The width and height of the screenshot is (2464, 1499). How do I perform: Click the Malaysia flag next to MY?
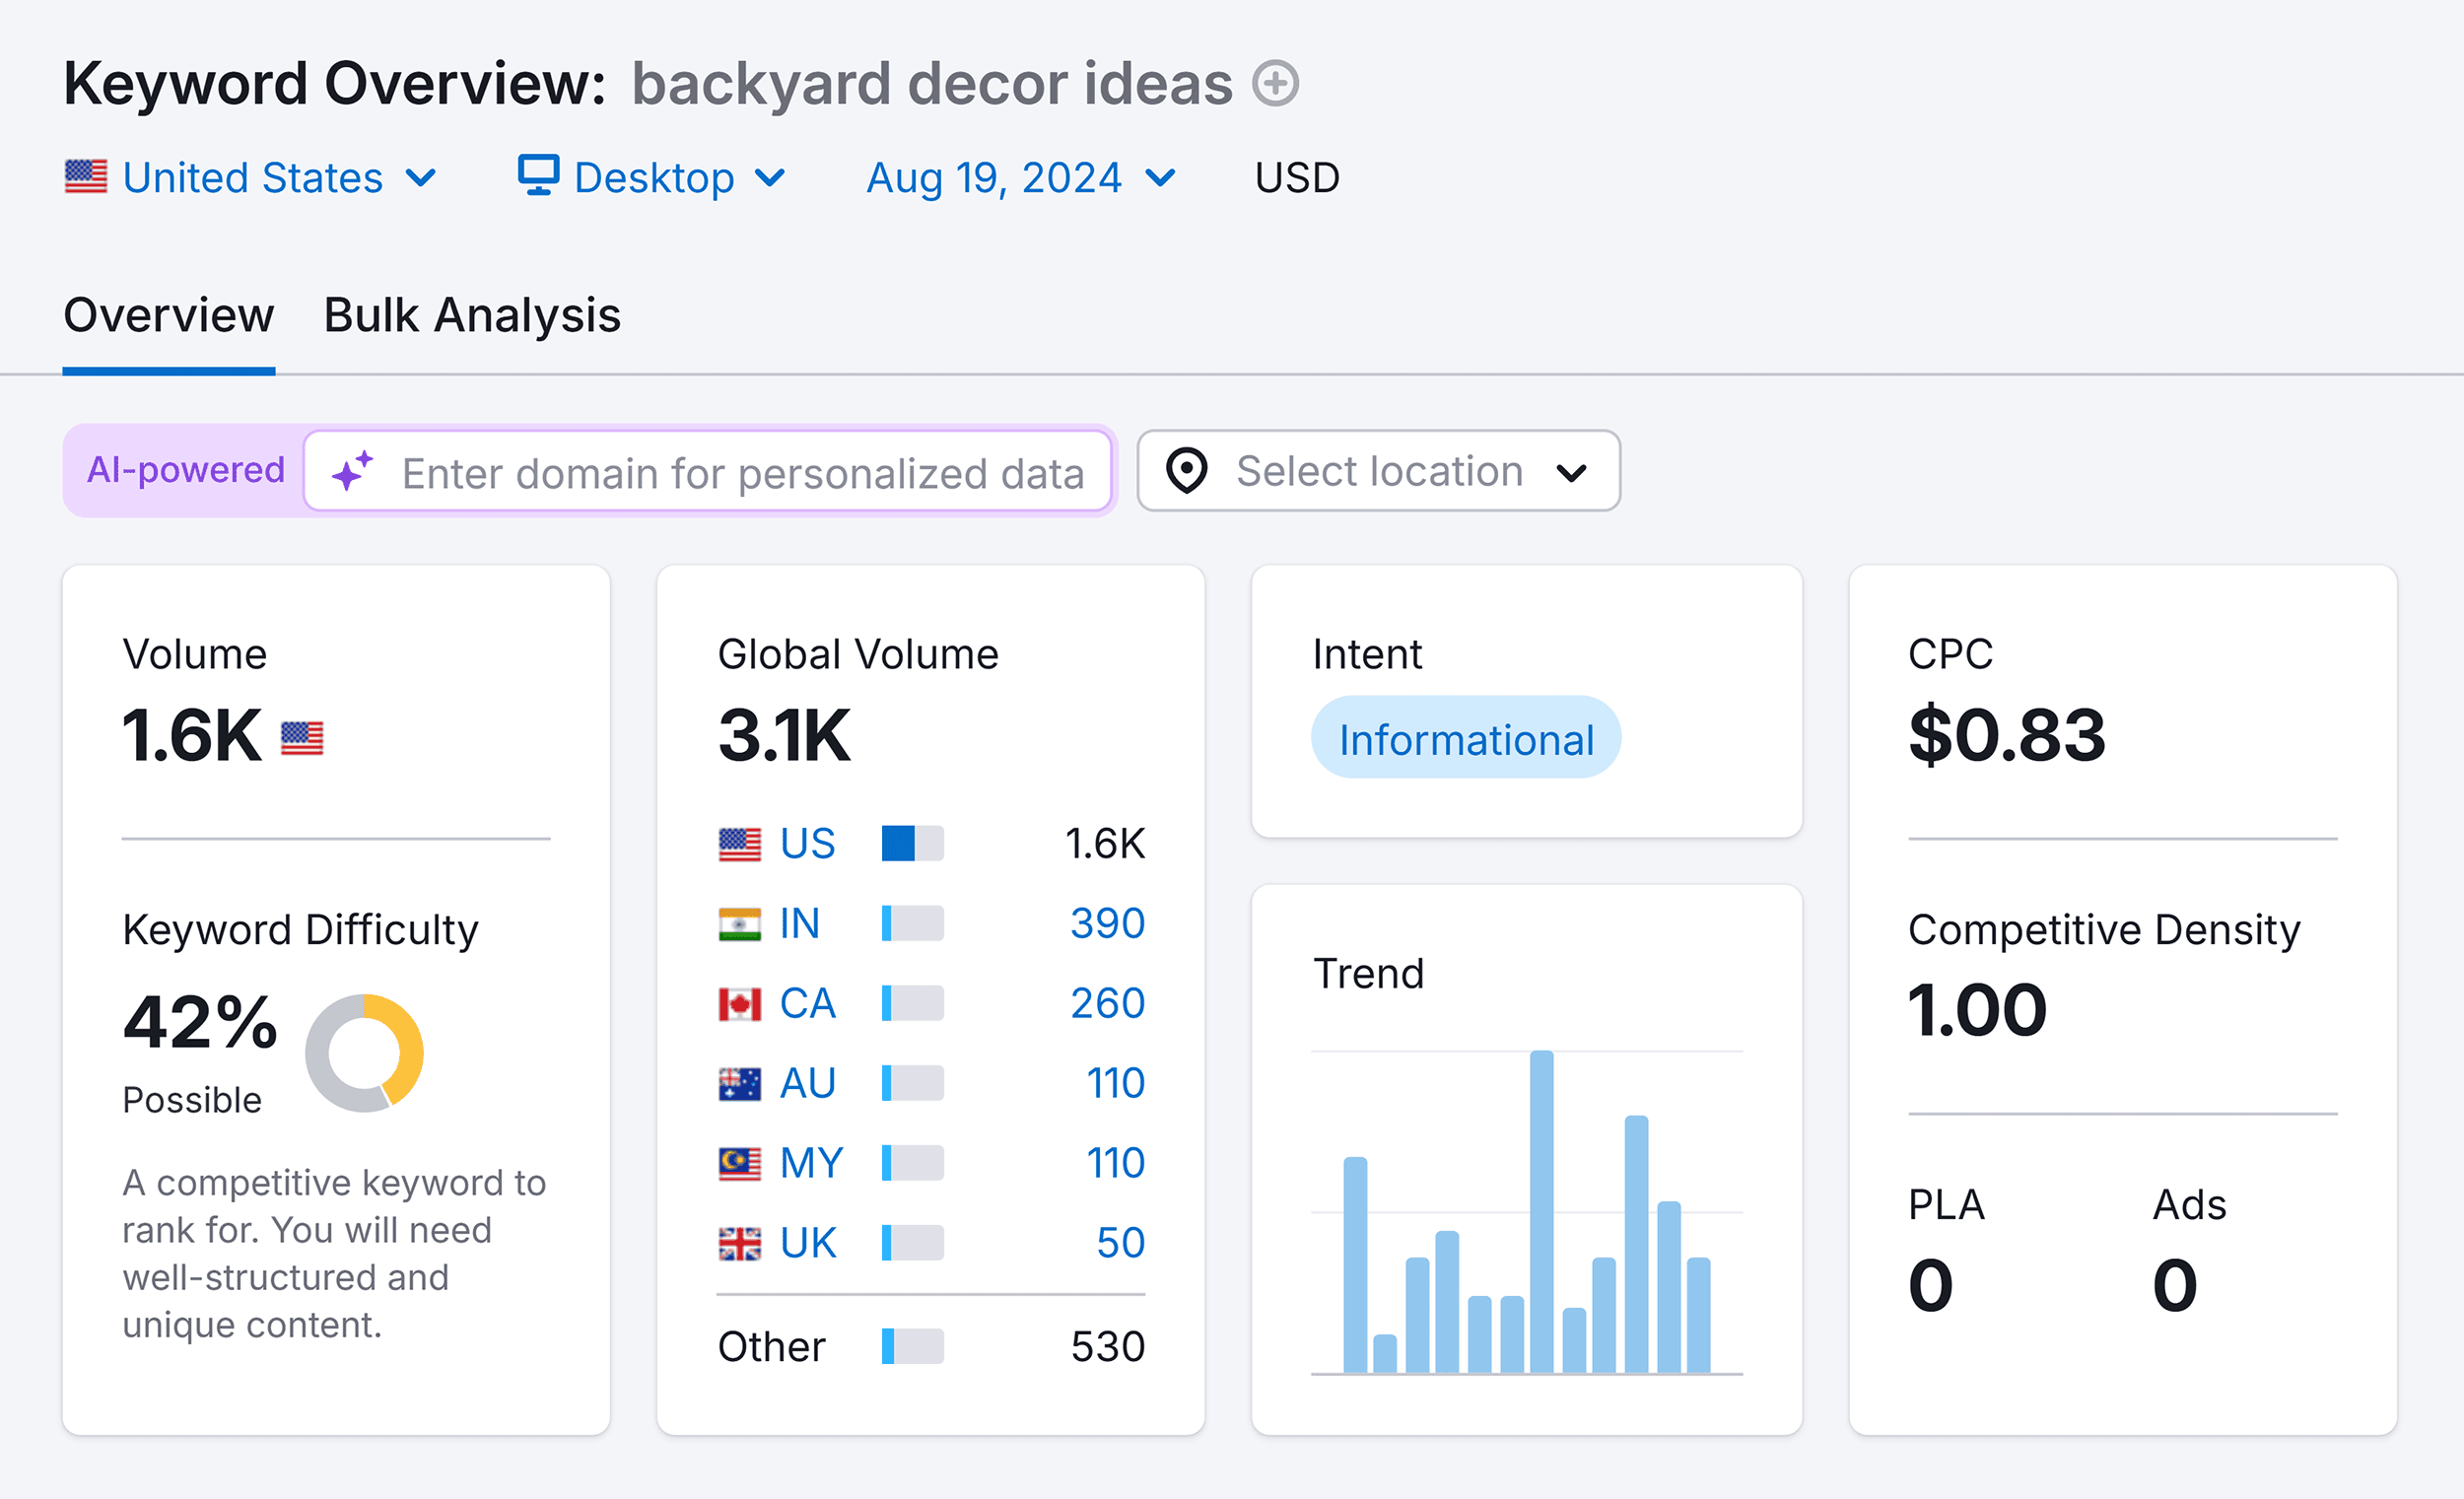(740, 1162)
